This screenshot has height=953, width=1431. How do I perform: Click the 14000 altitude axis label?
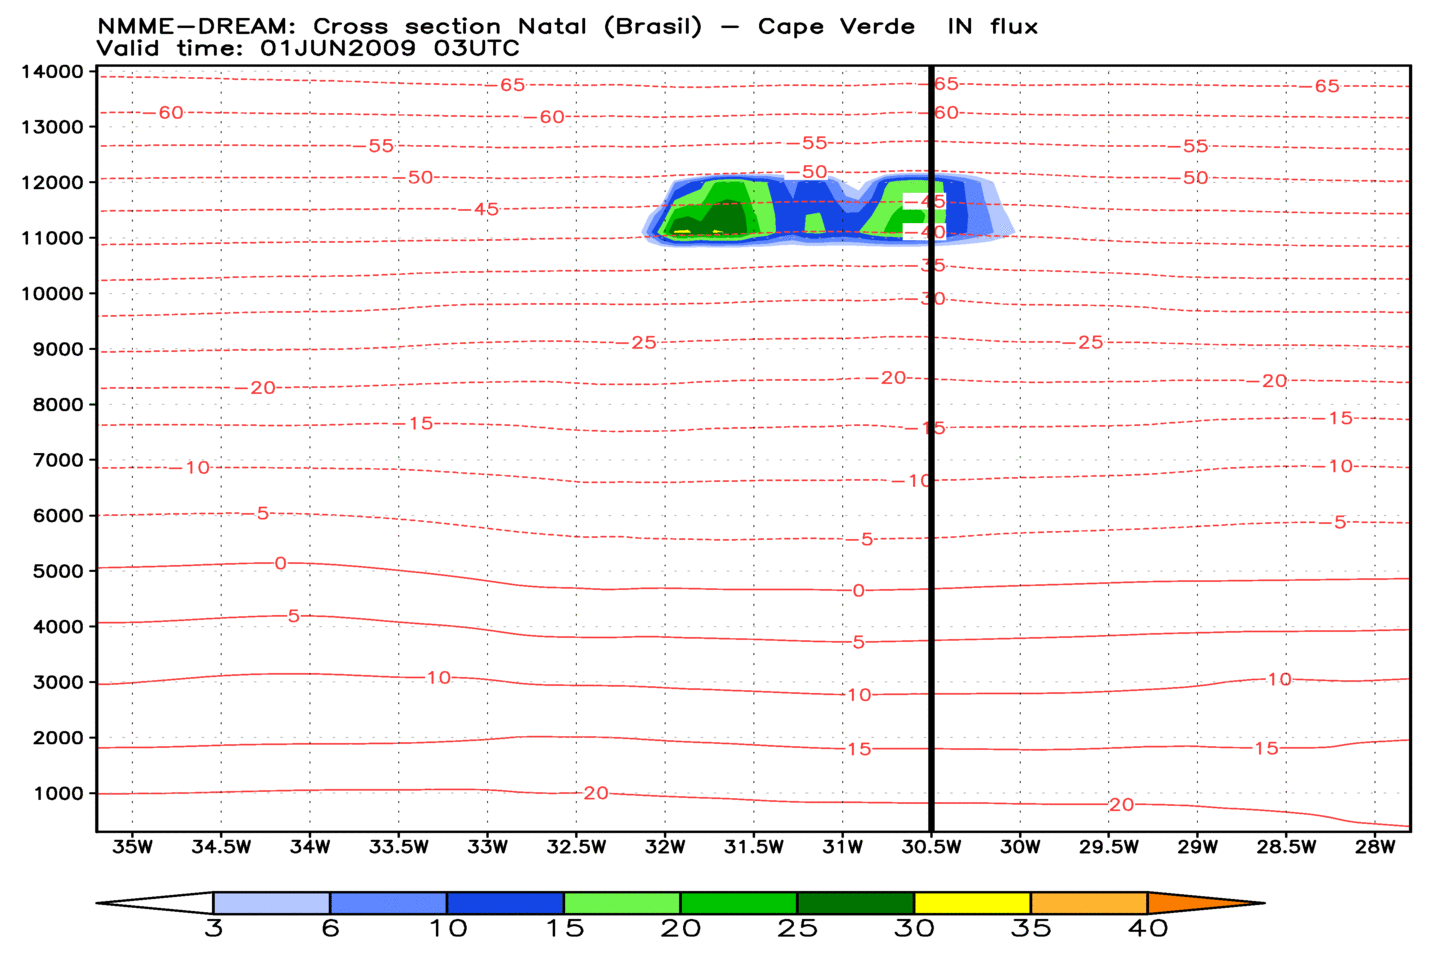tap(51, 71)
